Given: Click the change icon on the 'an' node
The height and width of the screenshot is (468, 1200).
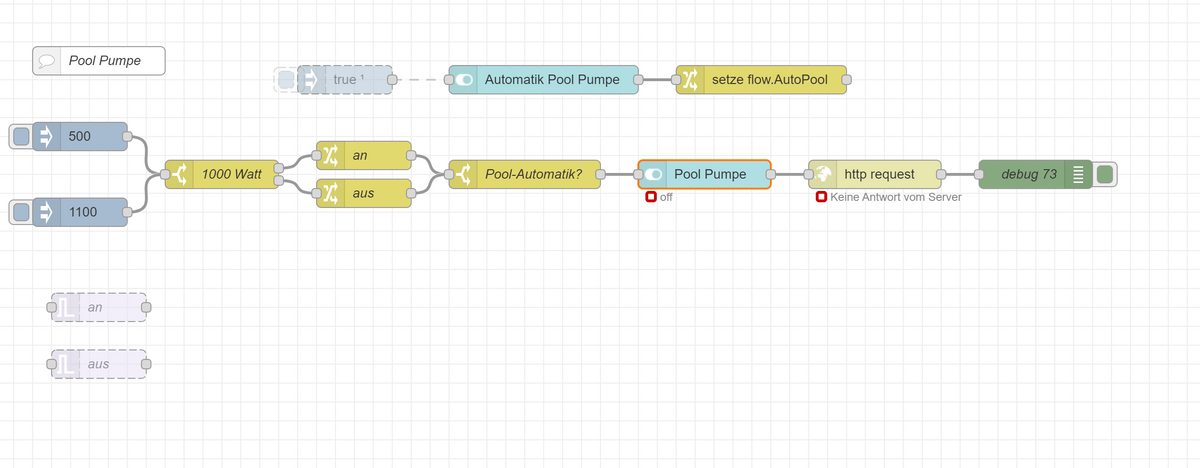Looking at the screenshot, I should (330, 156).
